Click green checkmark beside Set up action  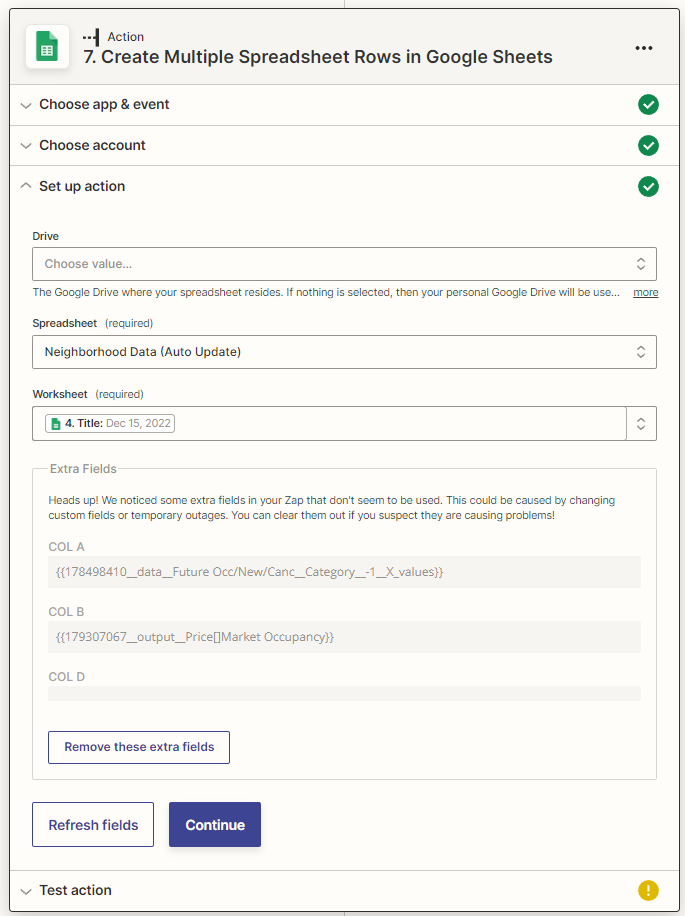coord(648,187)
